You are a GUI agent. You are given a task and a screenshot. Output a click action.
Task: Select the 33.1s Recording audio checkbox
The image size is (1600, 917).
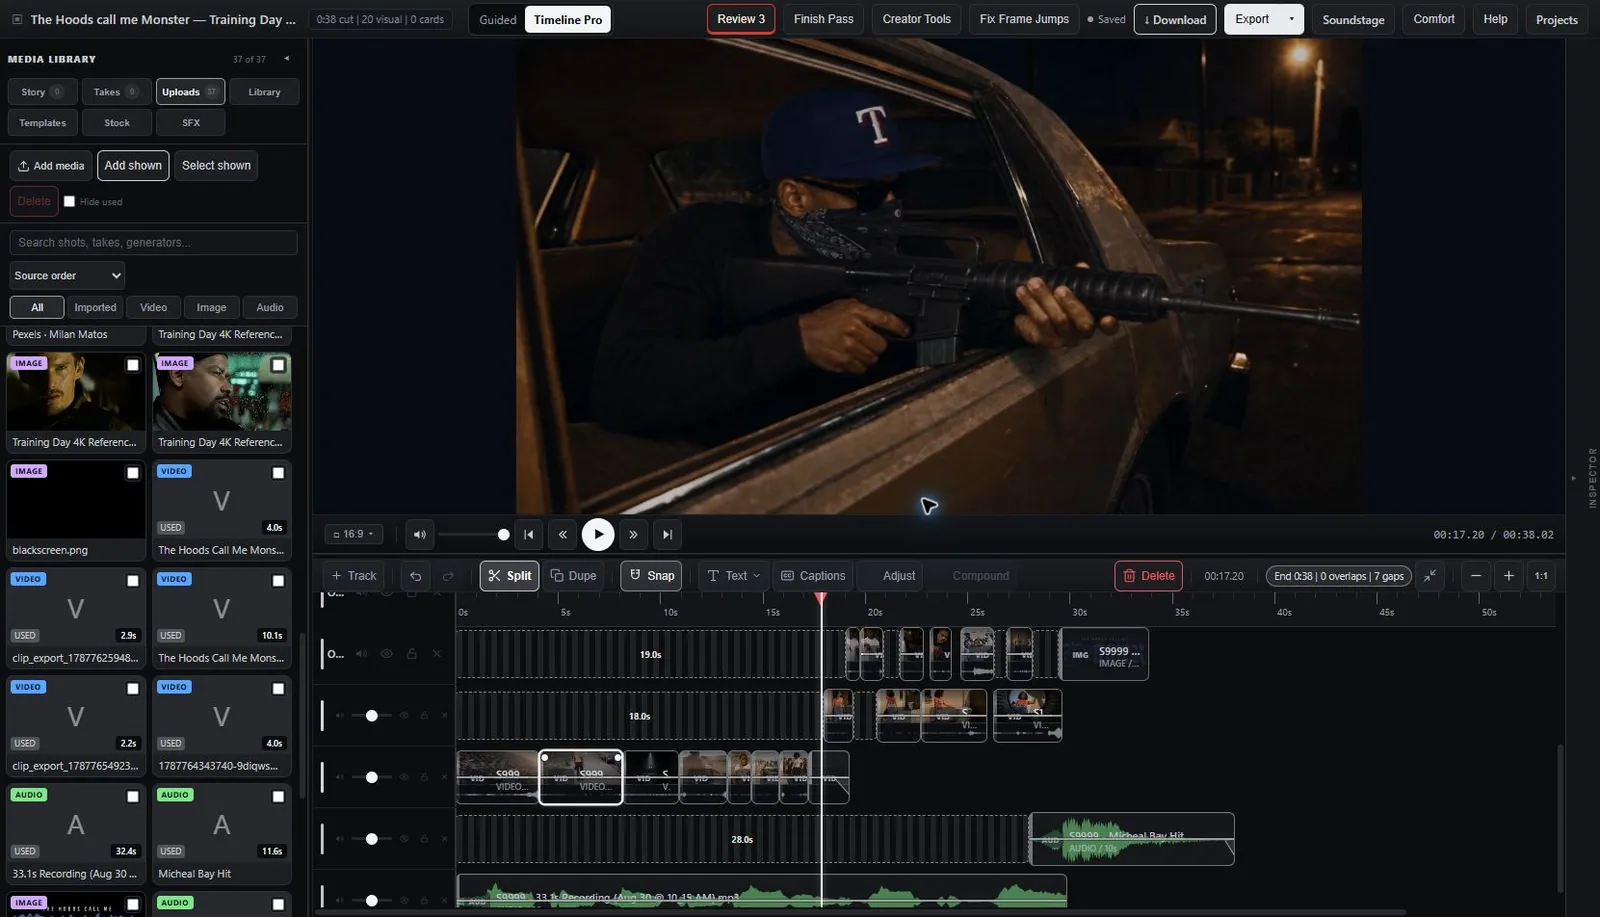coord(132,797)
